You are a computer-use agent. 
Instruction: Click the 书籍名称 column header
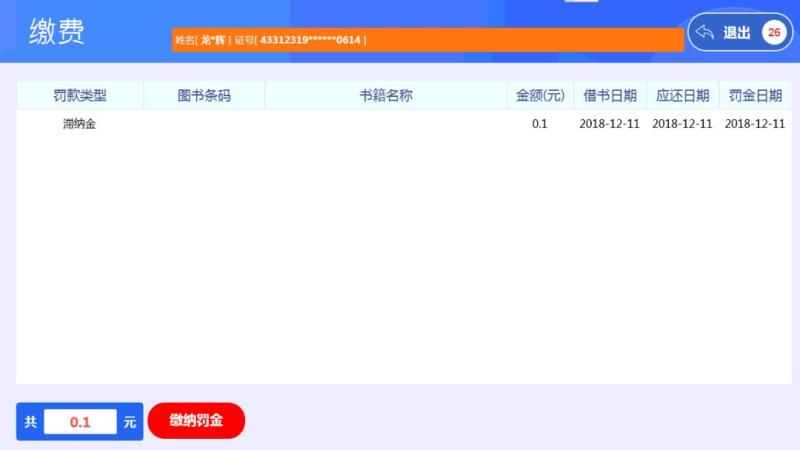[x=386, y=96]
